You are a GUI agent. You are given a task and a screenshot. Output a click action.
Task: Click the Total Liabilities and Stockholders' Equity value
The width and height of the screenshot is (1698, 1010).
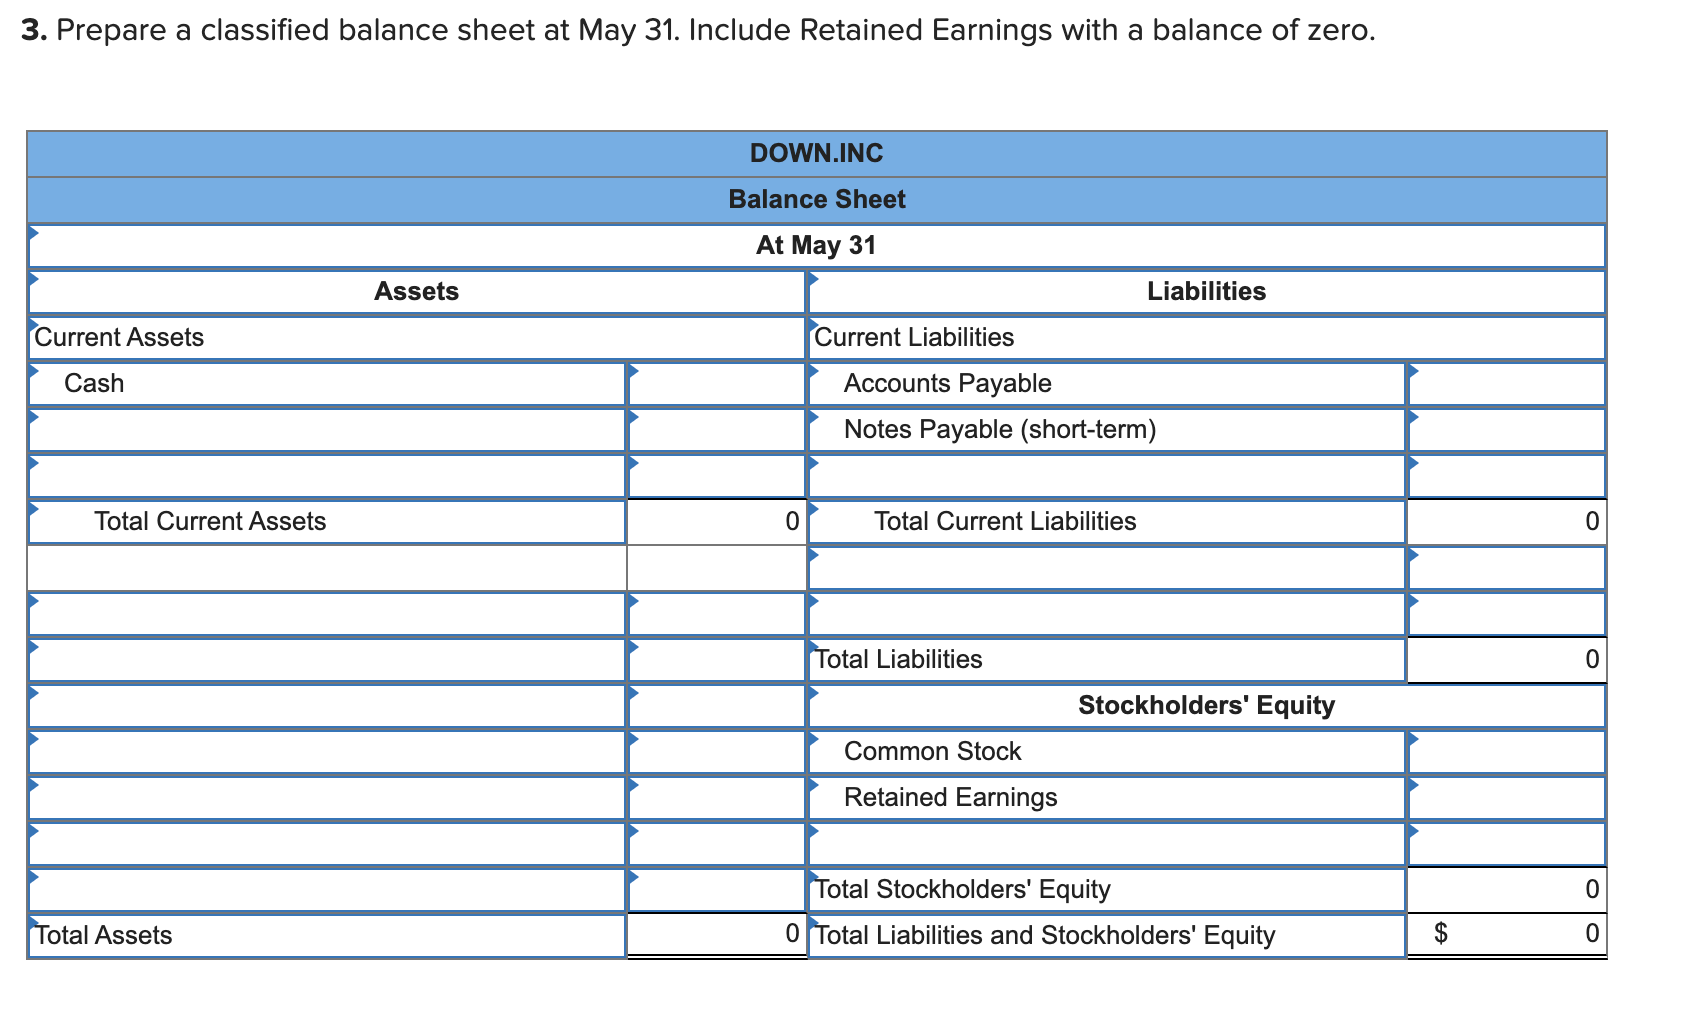click(x=1506, y=936)
